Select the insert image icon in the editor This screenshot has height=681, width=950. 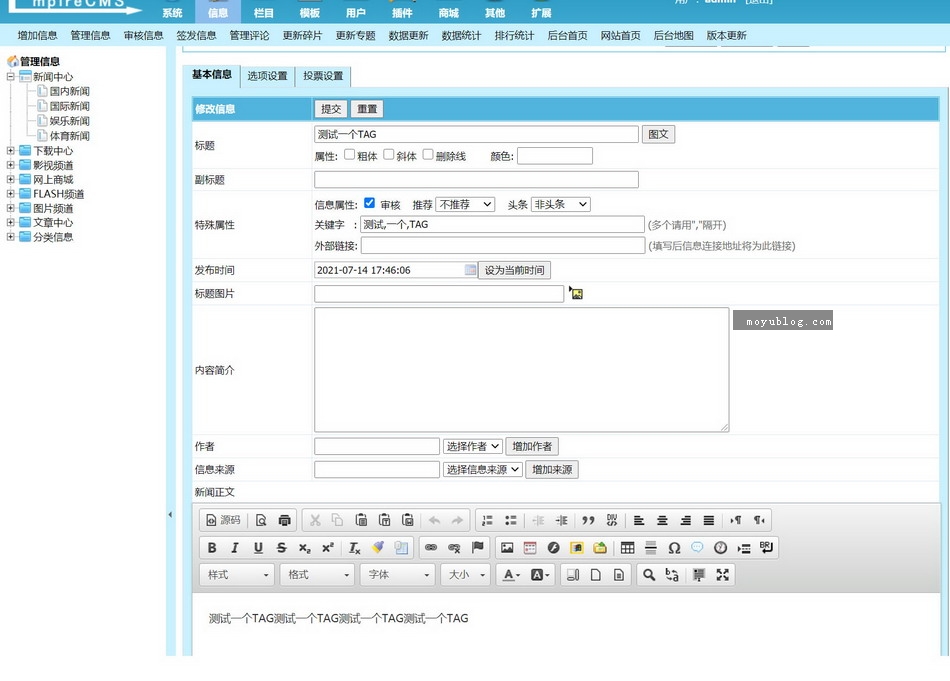pyautogui.click(x=506, y=547)
